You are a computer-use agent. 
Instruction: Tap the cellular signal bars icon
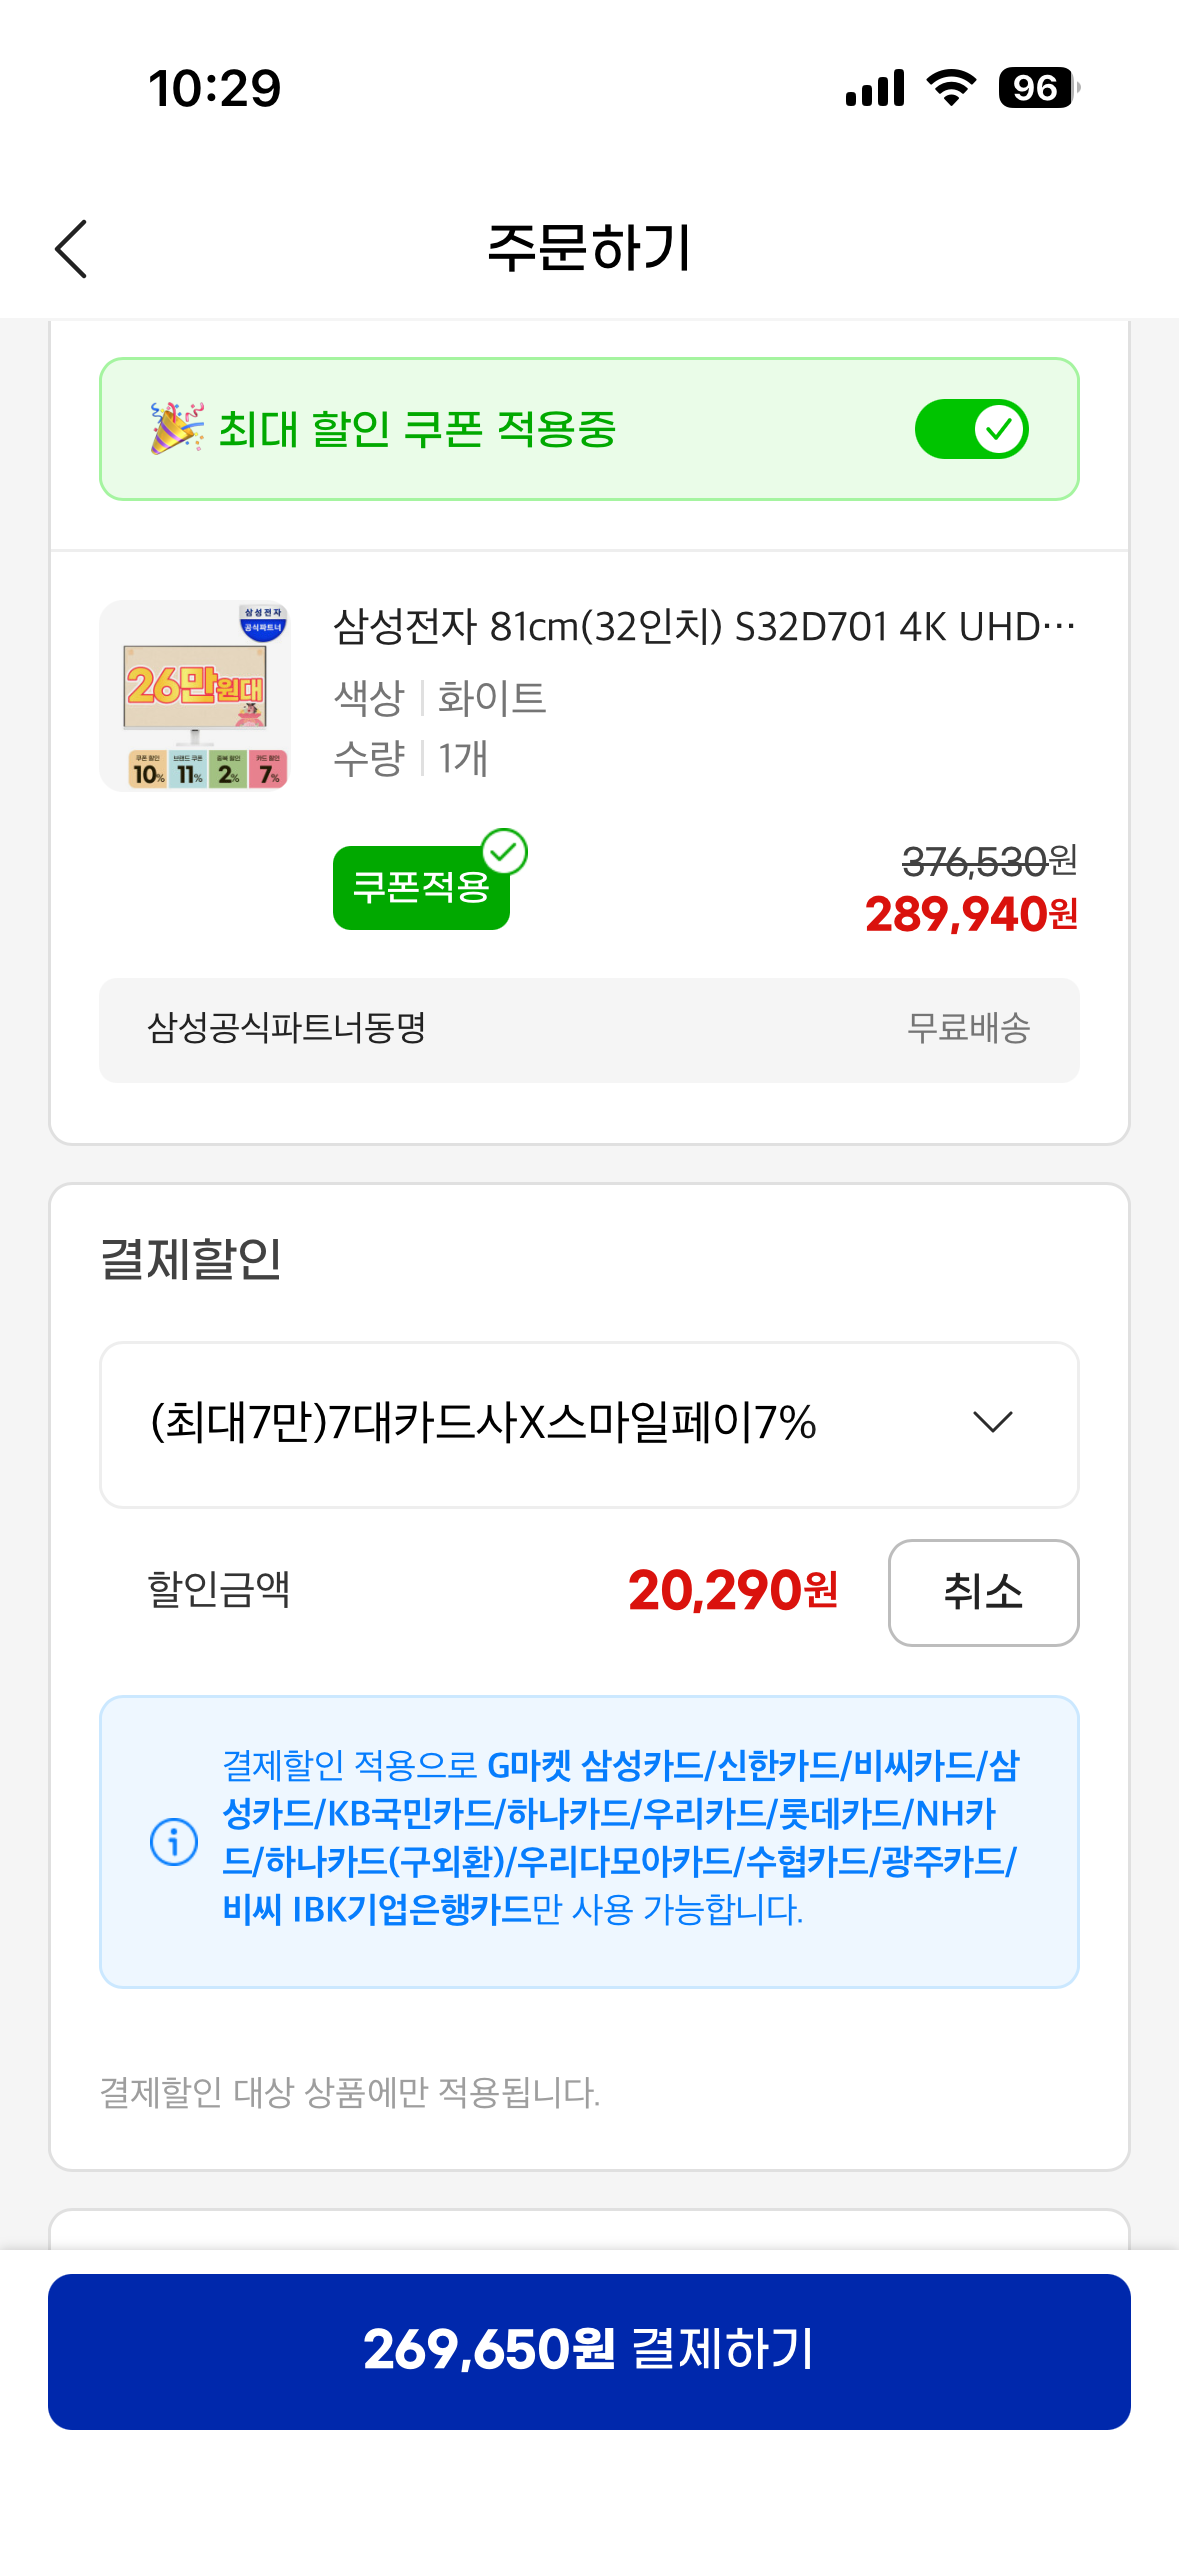pyautogui.click(x=875, y=88)
